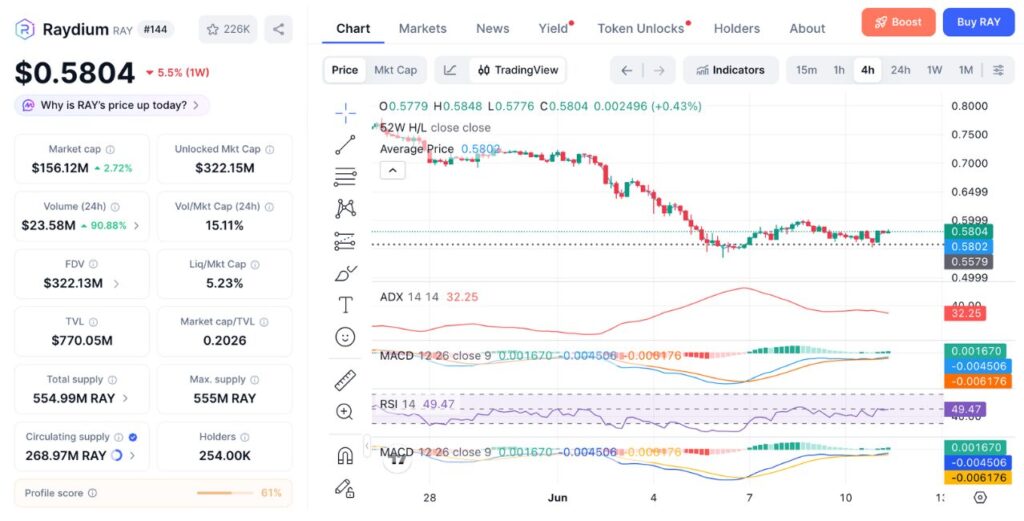Set the 1W time interval
Viewport: 1024px width, 521px height.
click(935, 71)
